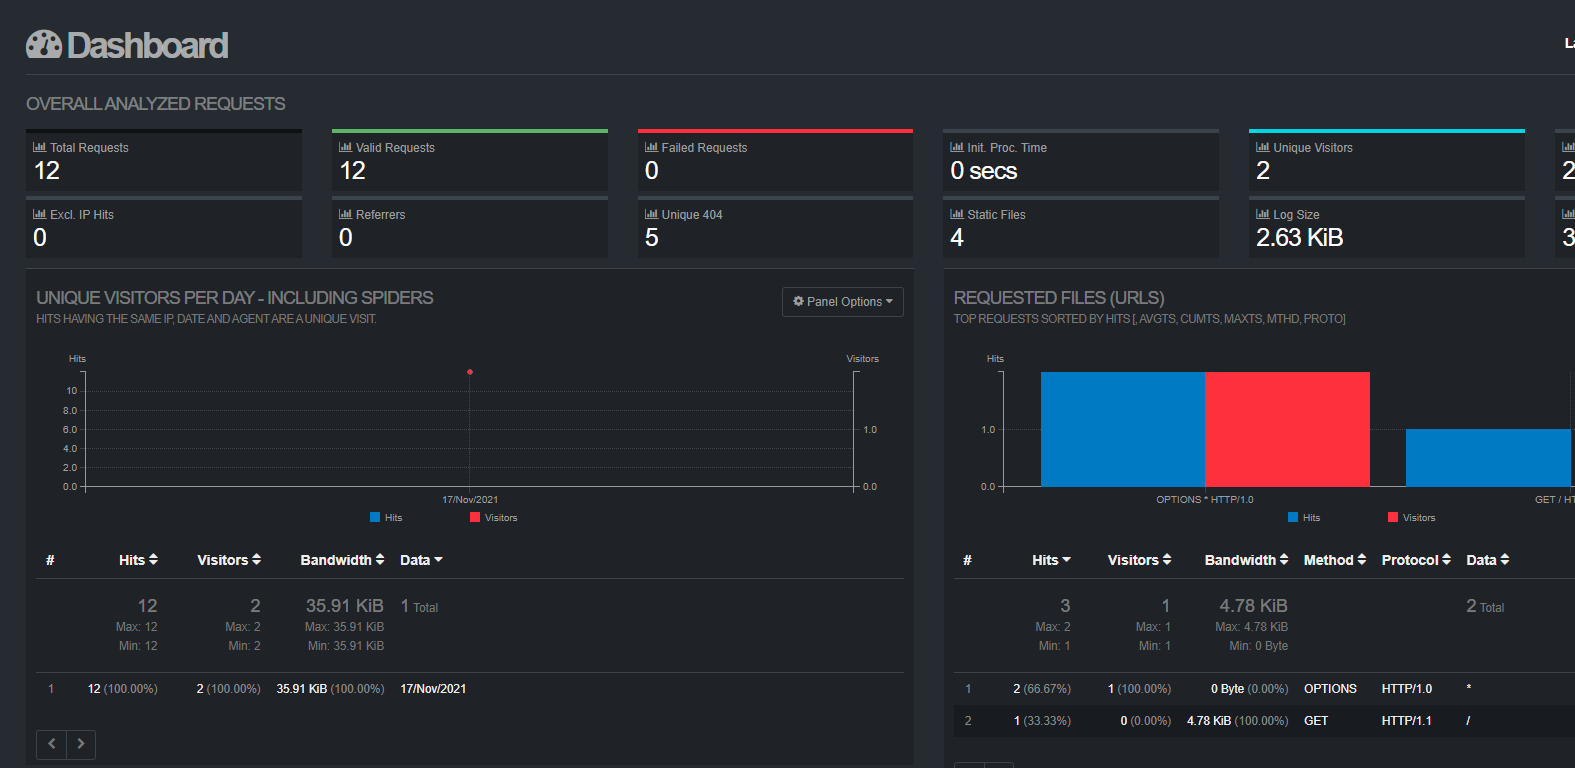Toggle Hits series in requested files legend
Image resolution: width=1575 pixels, height=768 pixels.
pyautogui.click(x=1304, y=518)
